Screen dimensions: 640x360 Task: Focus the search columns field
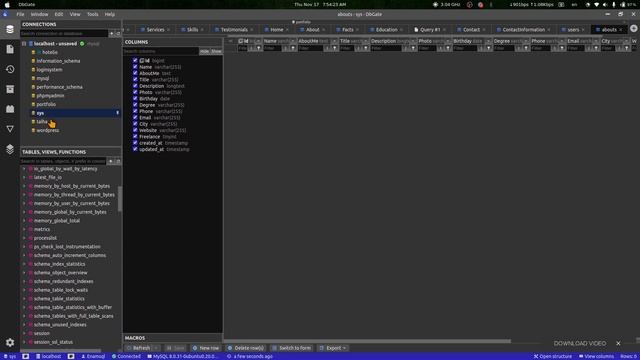[161, 51]
